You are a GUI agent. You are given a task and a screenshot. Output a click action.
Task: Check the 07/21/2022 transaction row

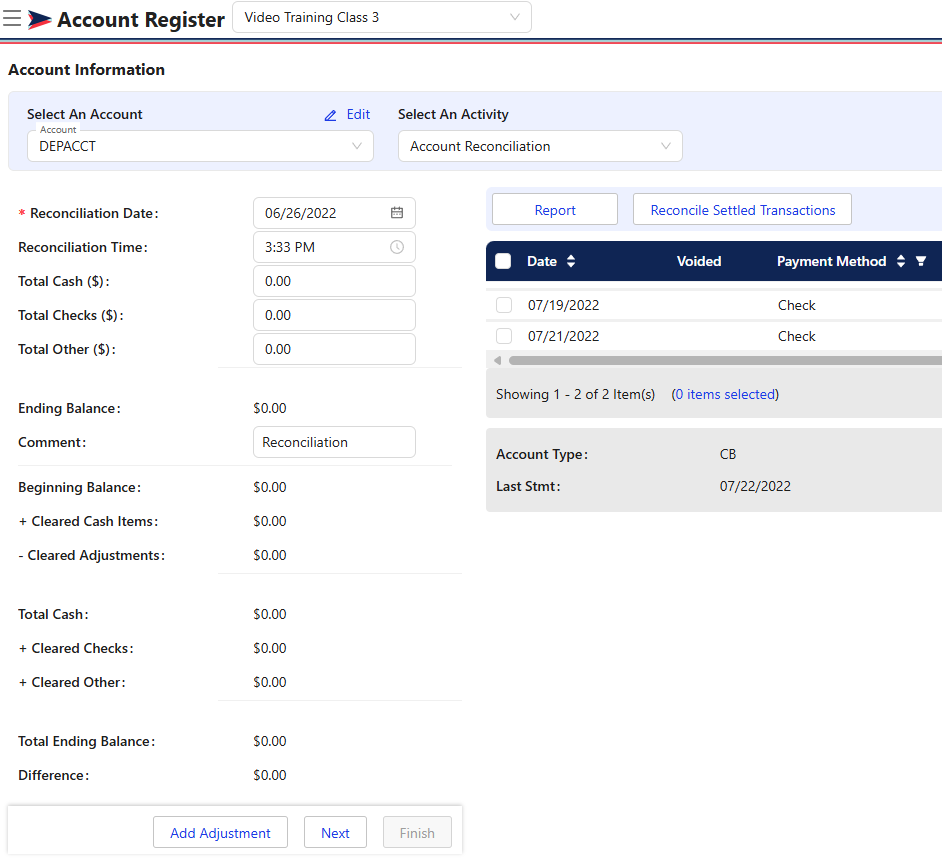[504, 336]
